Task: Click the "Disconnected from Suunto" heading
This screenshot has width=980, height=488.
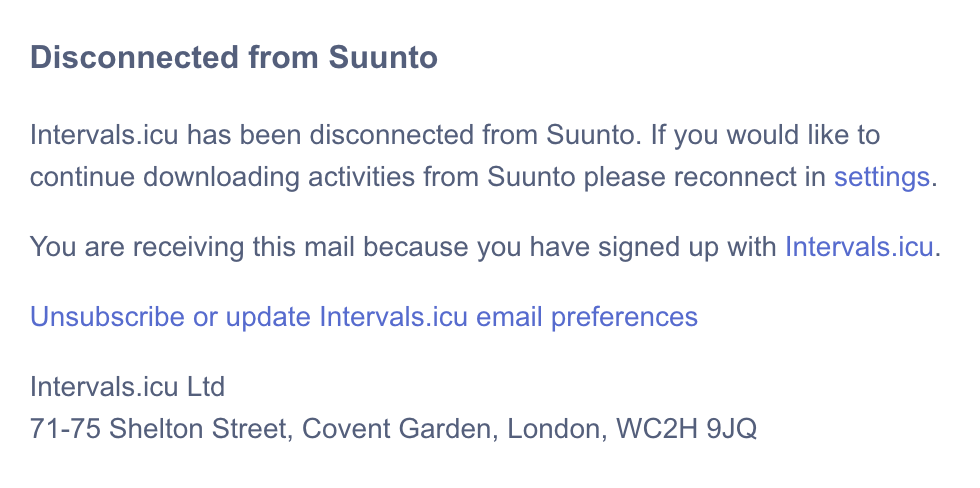Action: (x=234, y=58)
